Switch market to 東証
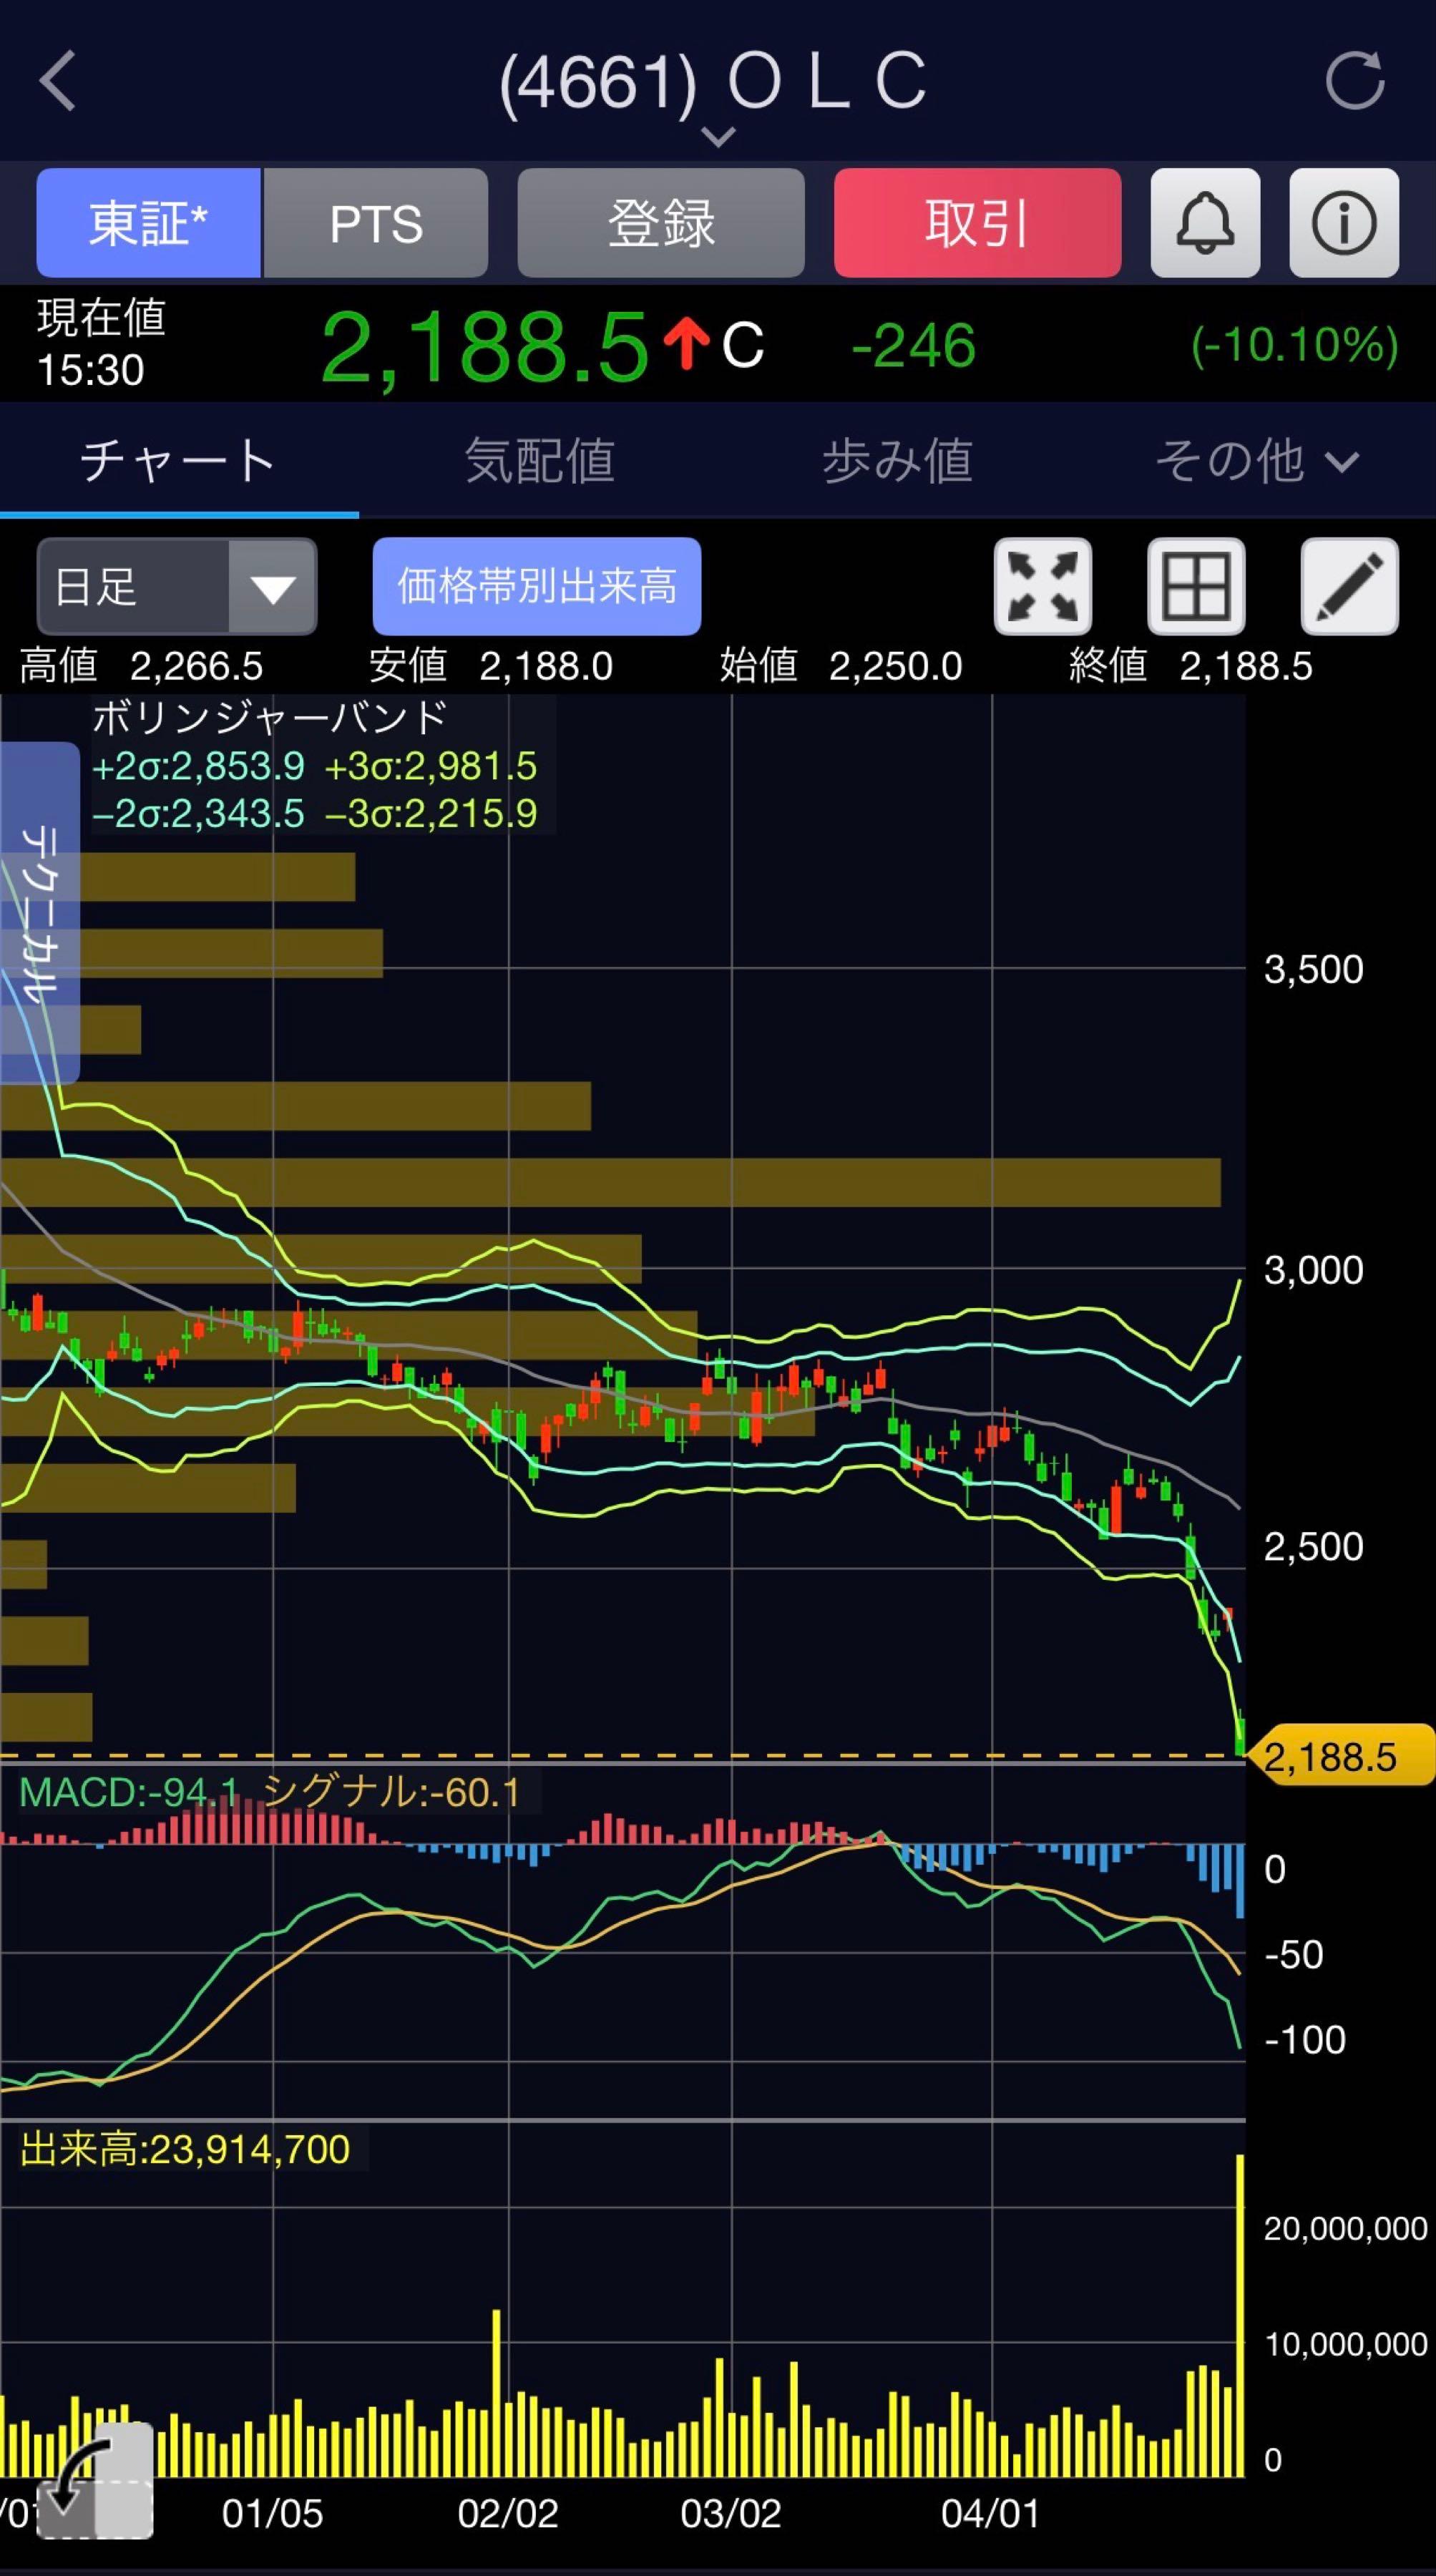The width and height of the screenshot is (1436, 2576). tap(148, 223)
